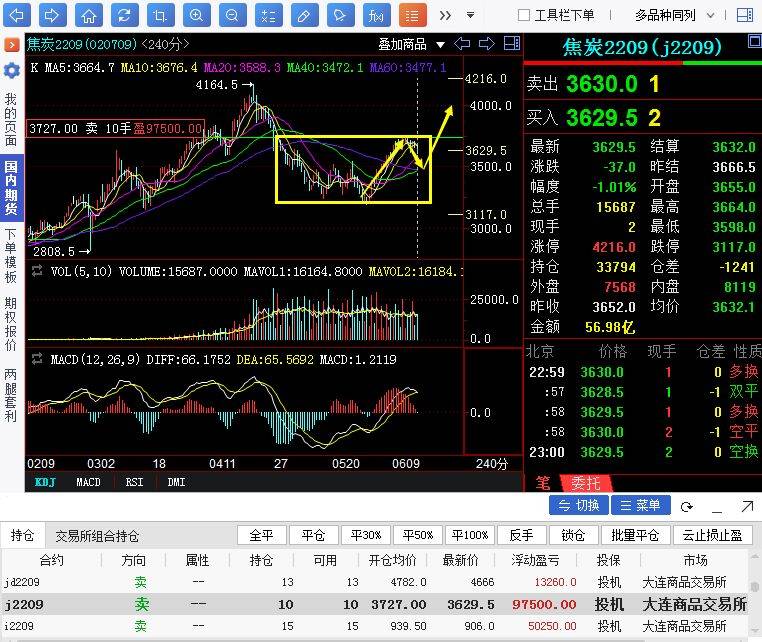
Task: Open the f(x) formula indicator tool
Action: pos(375,15)
